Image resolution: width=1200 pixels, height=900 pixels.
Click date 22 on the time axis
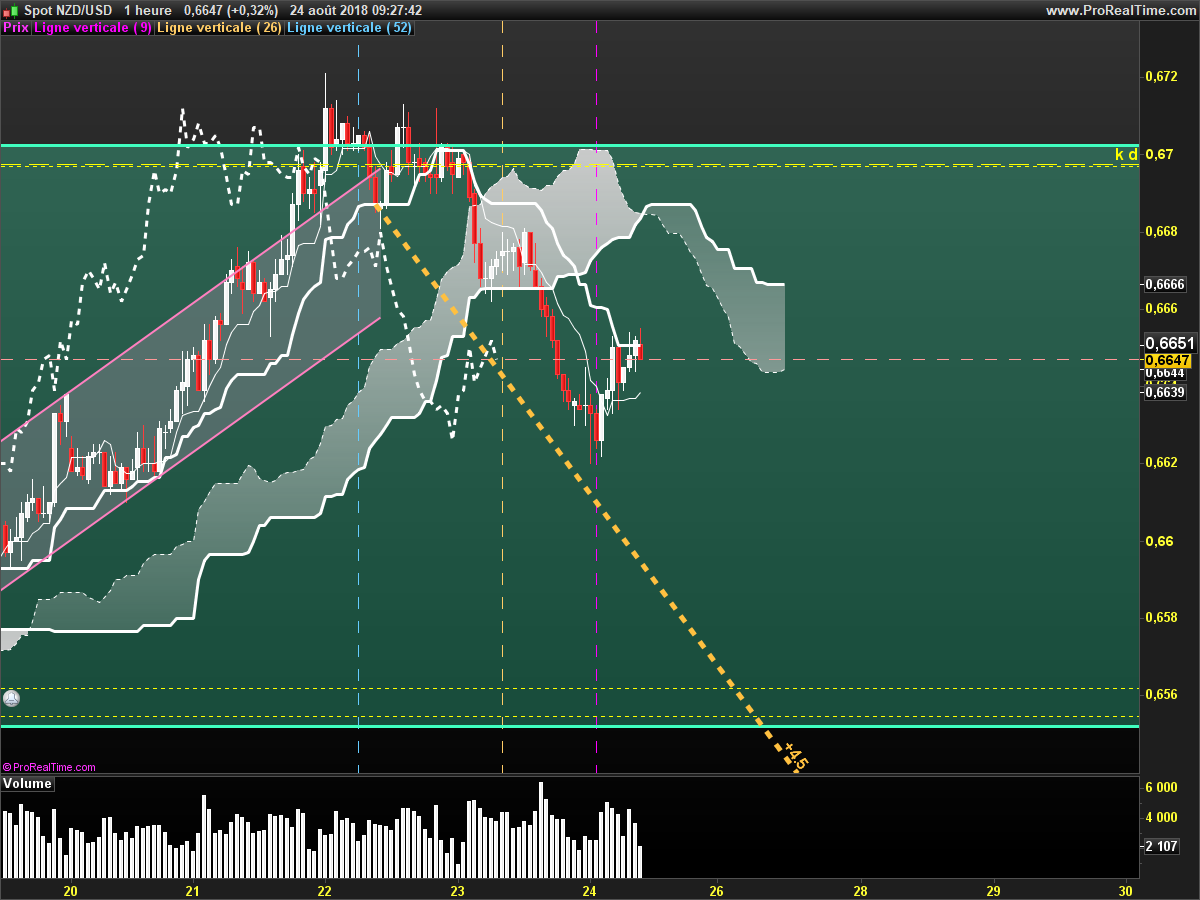[324, 890]
